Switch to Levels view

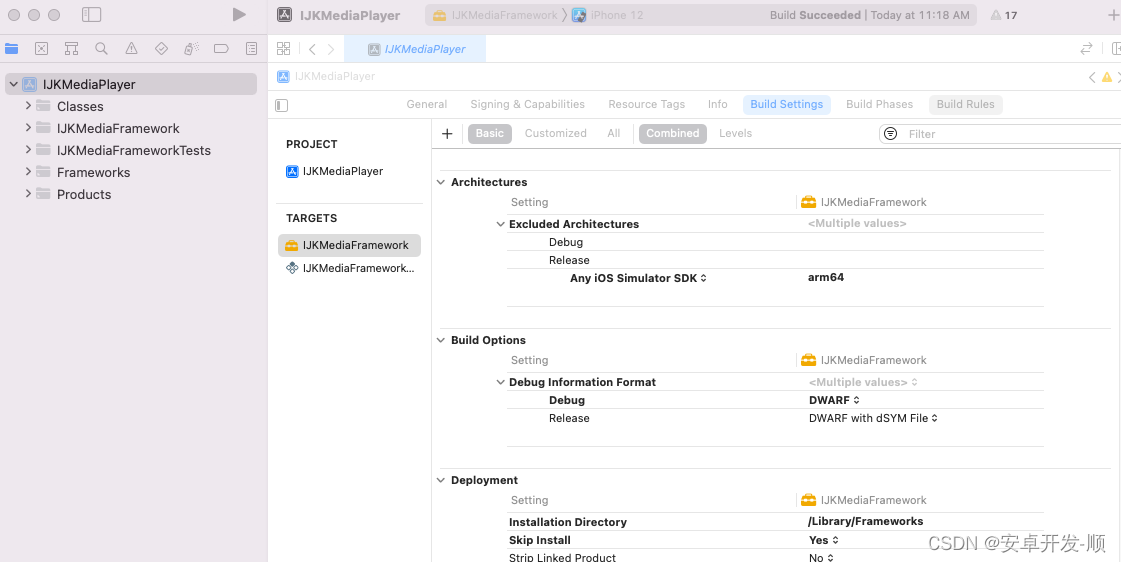(736, 134)
